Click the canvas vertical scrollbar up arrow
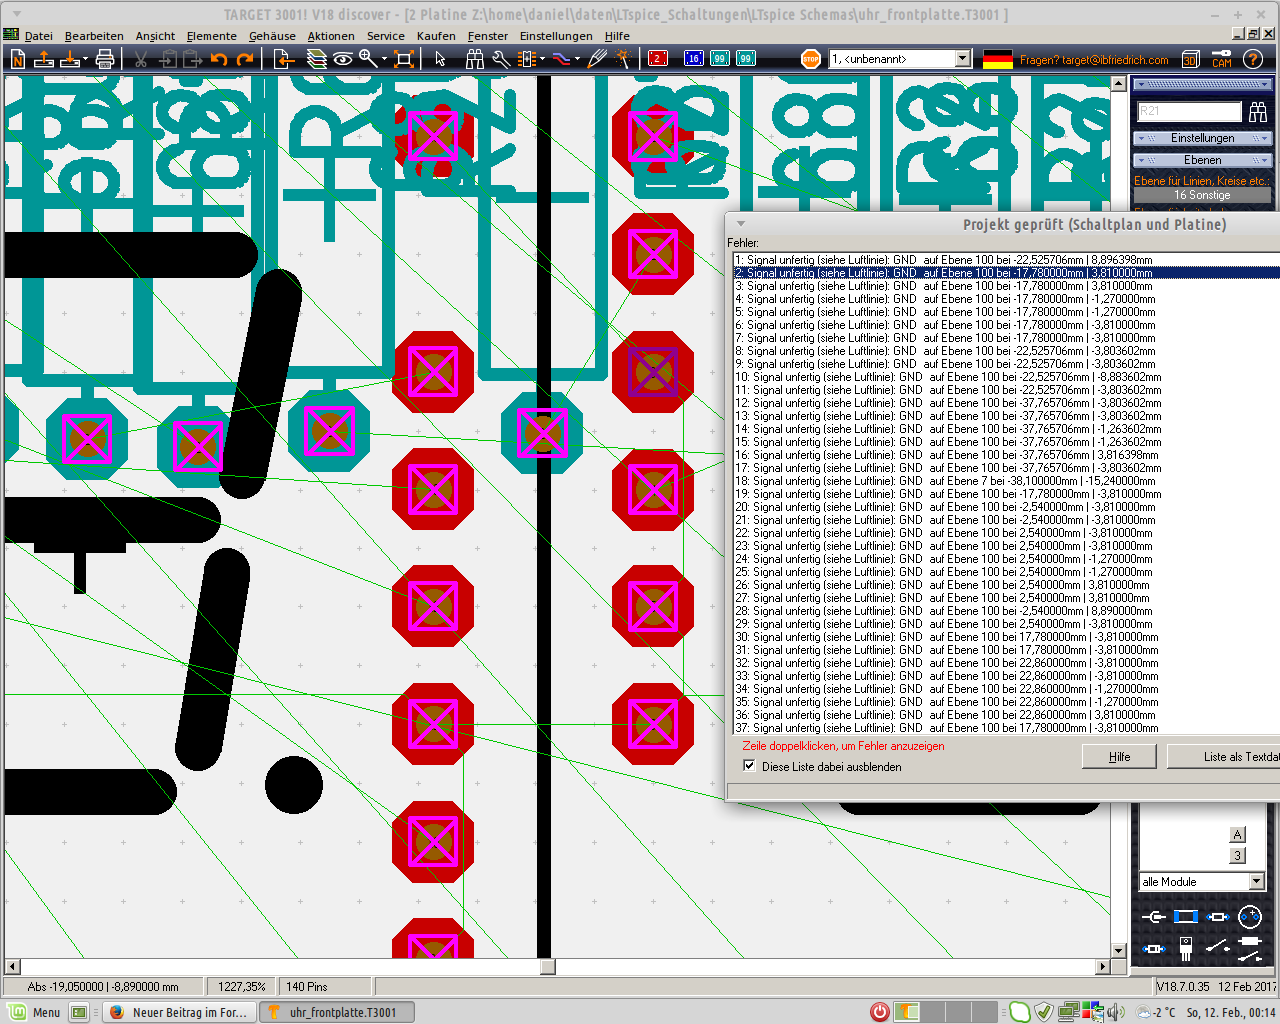This screenshot has width=1280, height=1024. [1118, 84]
